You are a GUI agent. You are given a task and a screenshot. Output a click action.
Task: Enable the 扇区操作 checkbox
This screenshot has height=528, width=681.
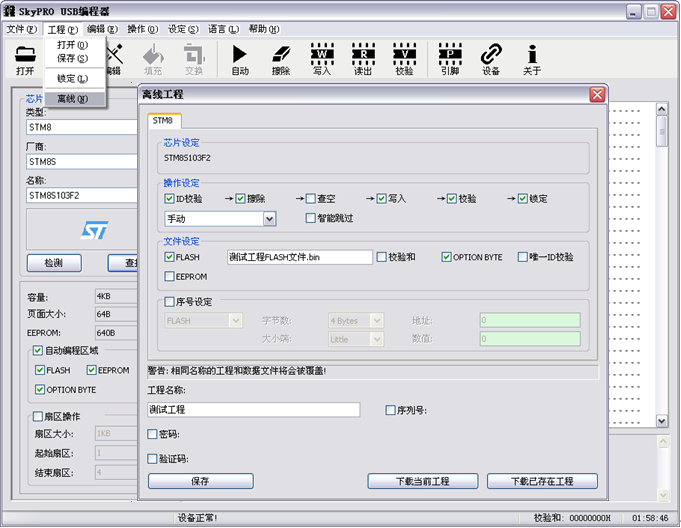coord(38,416)
